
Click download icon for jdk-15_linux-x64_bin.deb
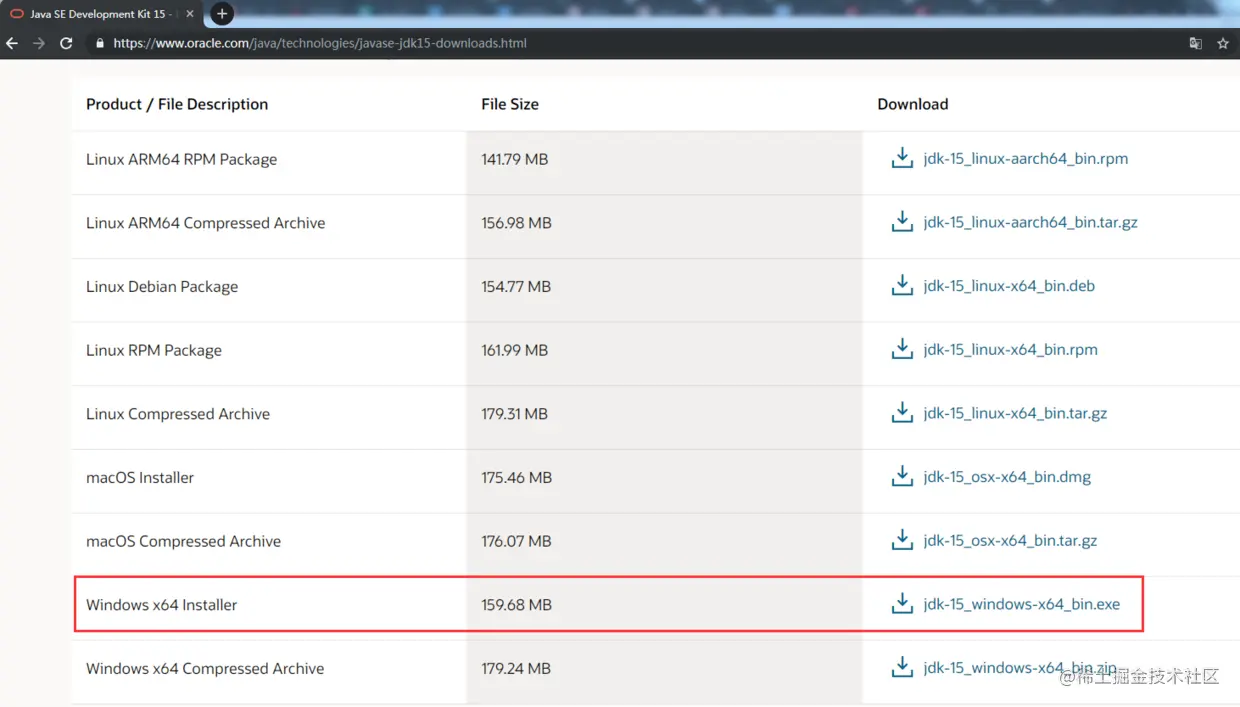coord(902,286)
